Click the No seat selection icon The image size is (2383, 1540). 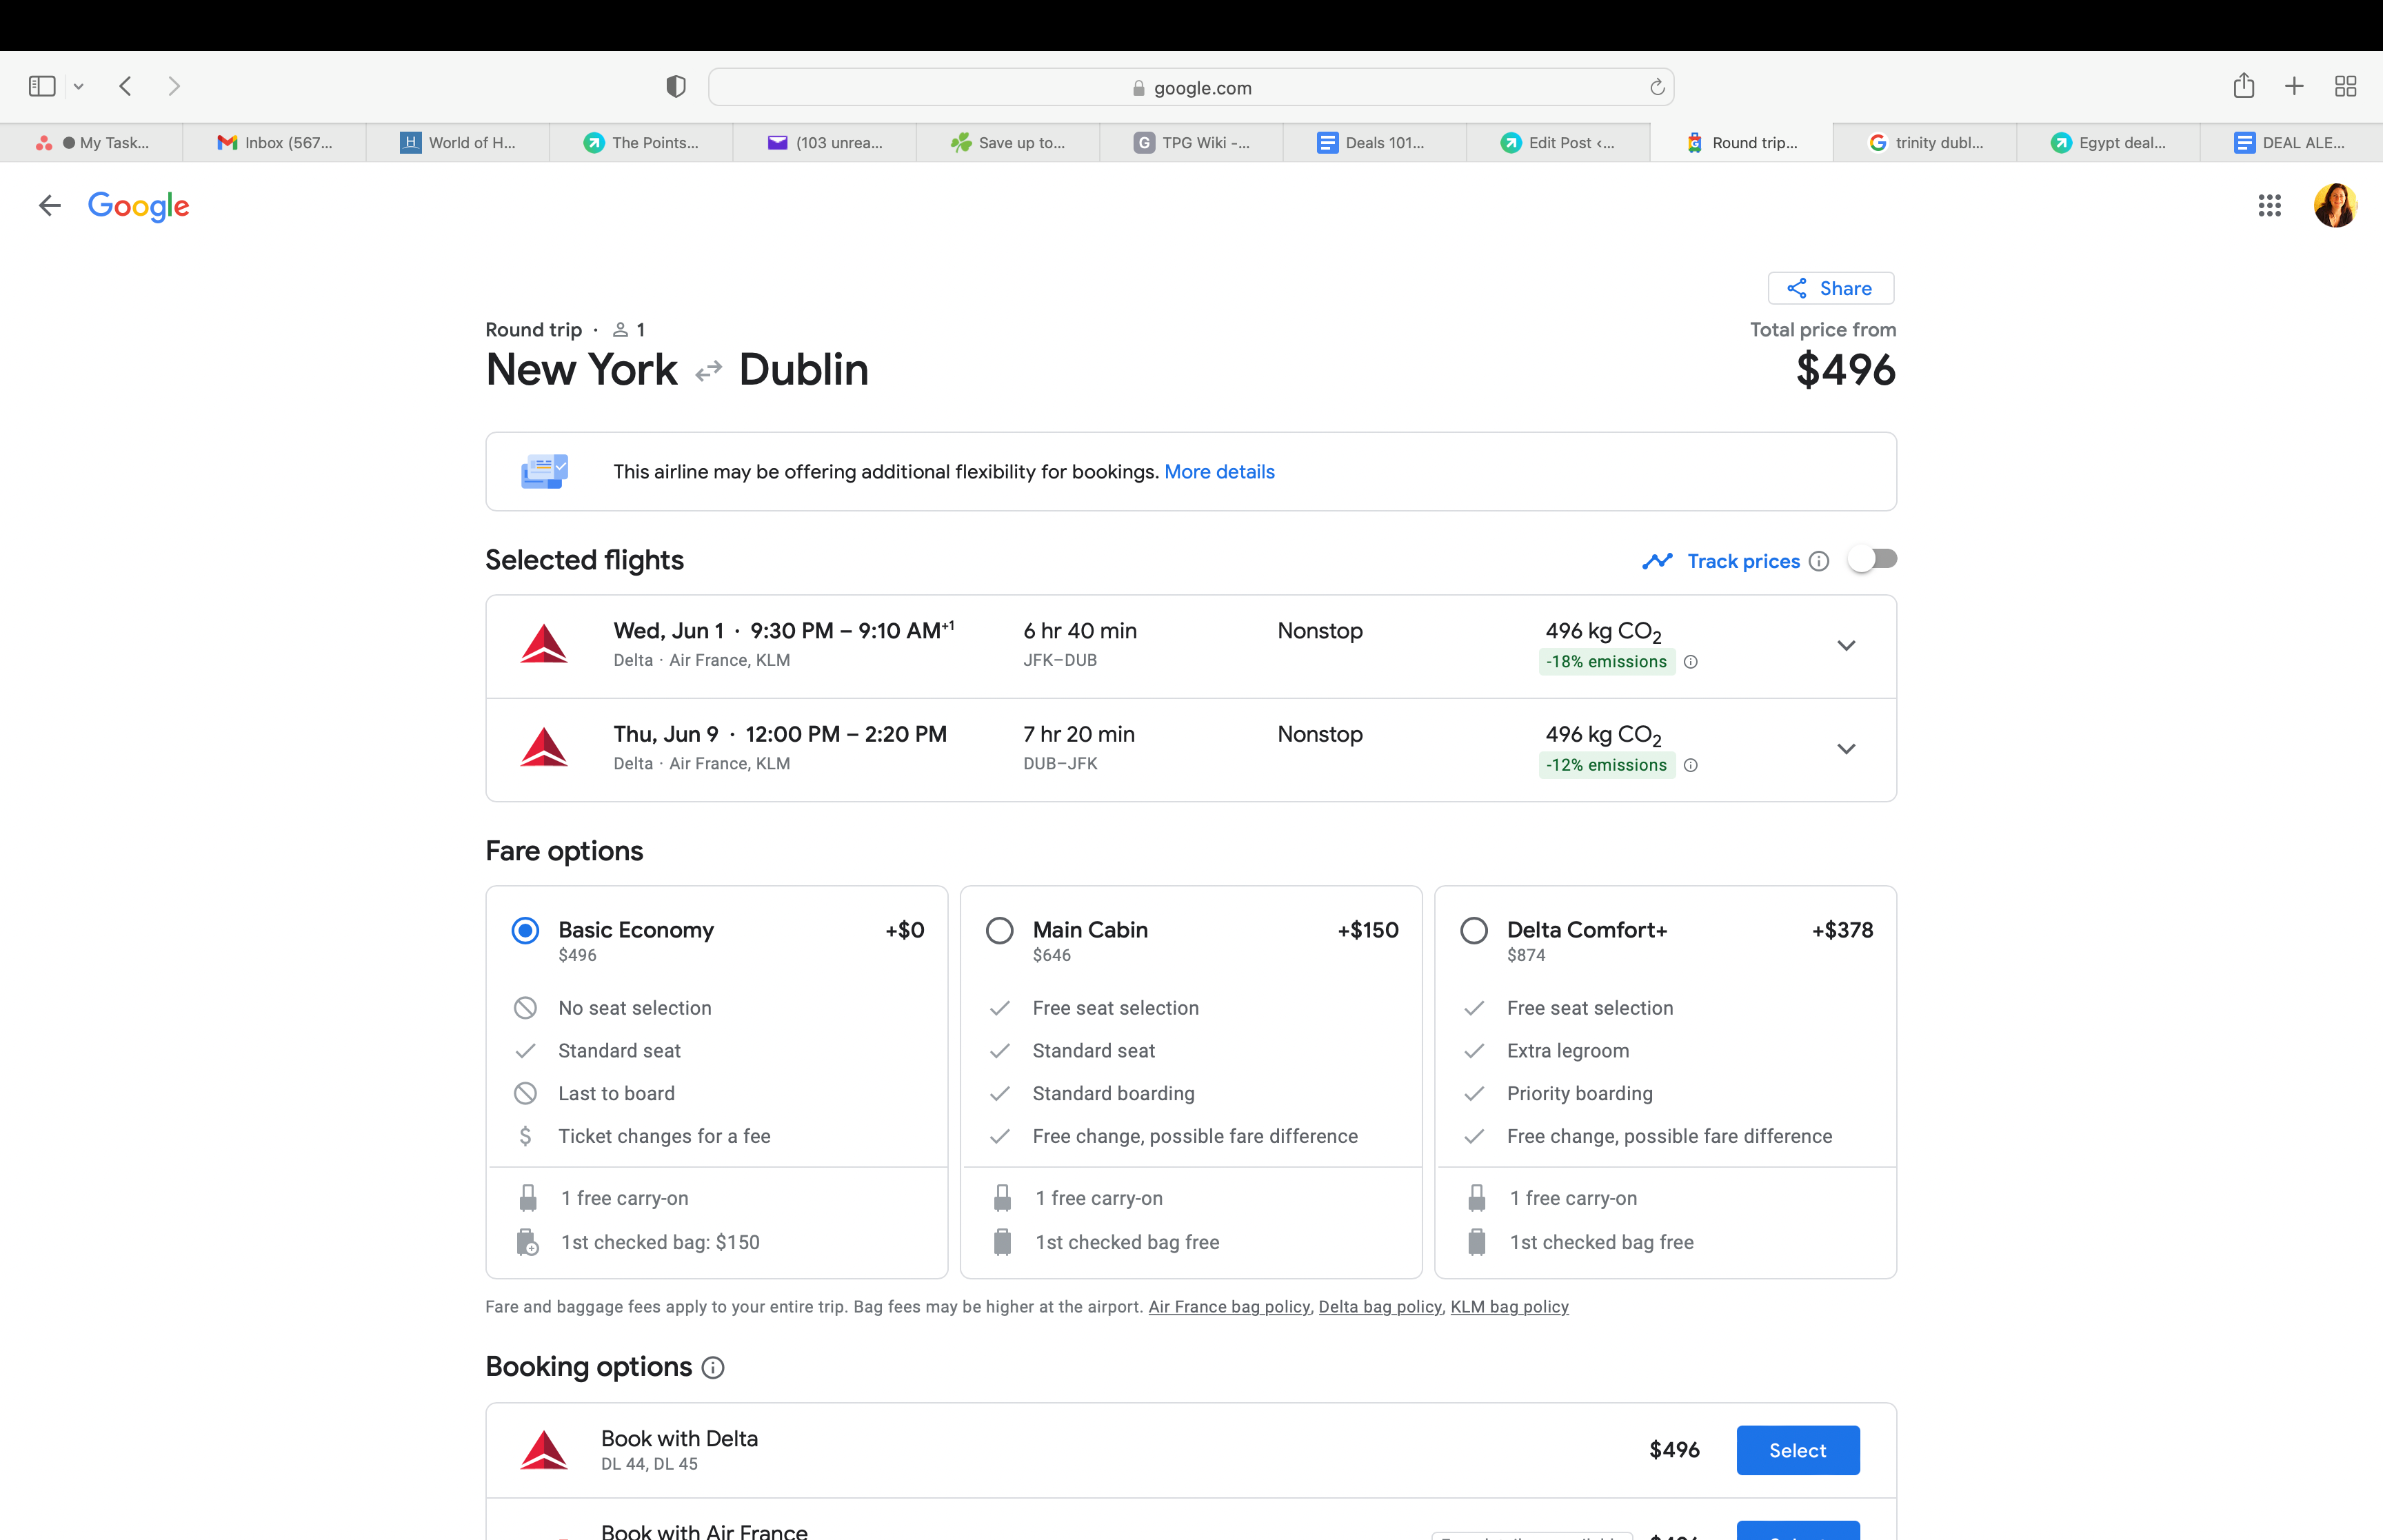pyautogui.click(x=525, y=1008)
